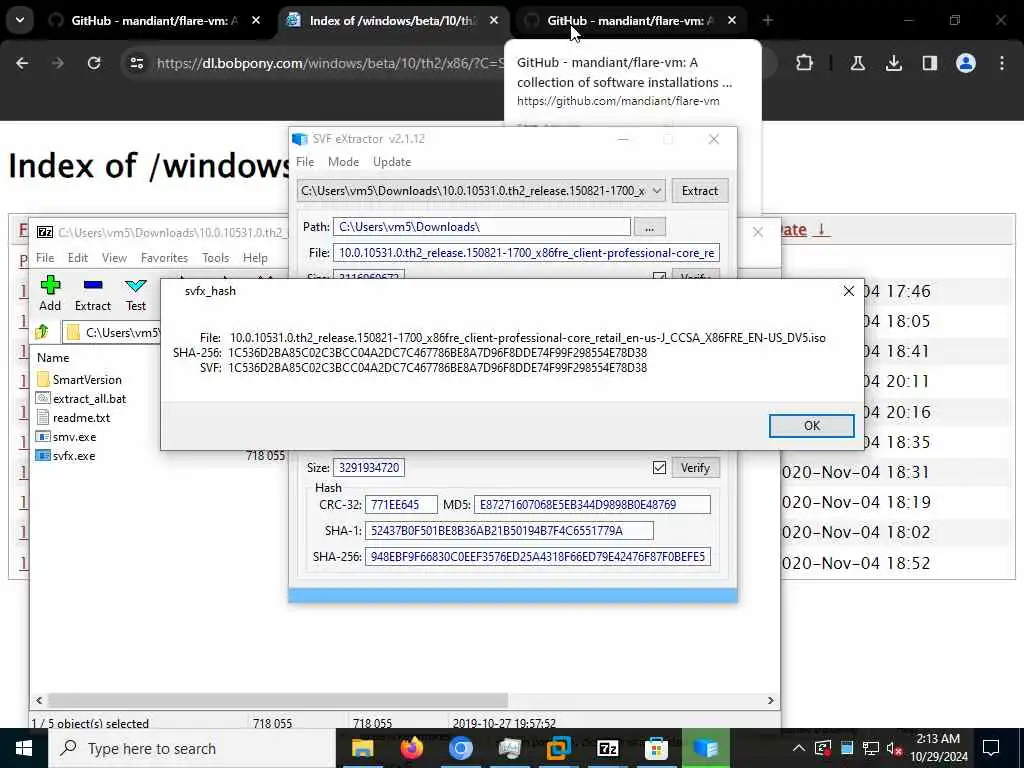Open a new browser tab
This screenshot has height=768, width=1024.
coord(767,21)
